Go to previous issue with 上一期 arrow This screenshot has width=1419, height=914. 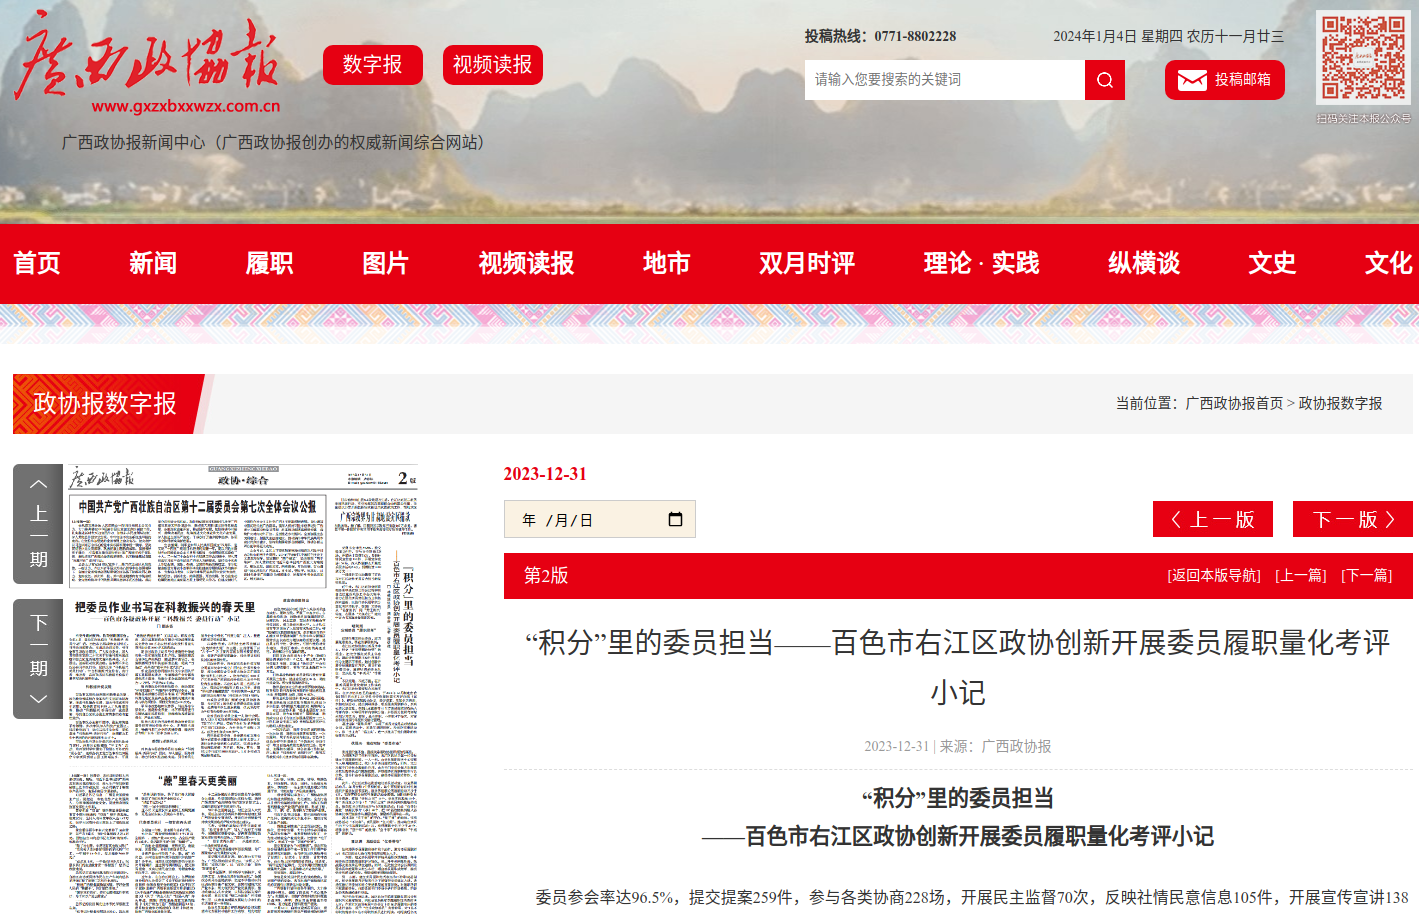click(38, 523)
